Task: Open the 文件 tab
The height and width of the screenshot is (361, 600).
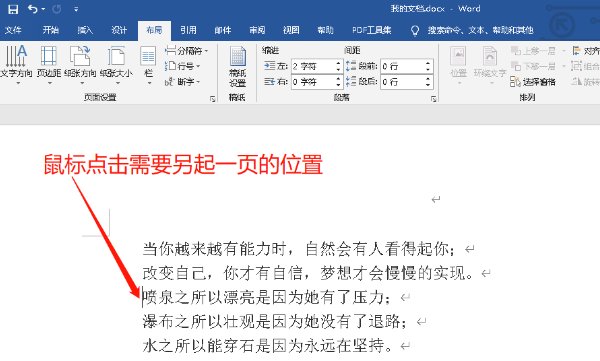Action: tap(13, 30)
